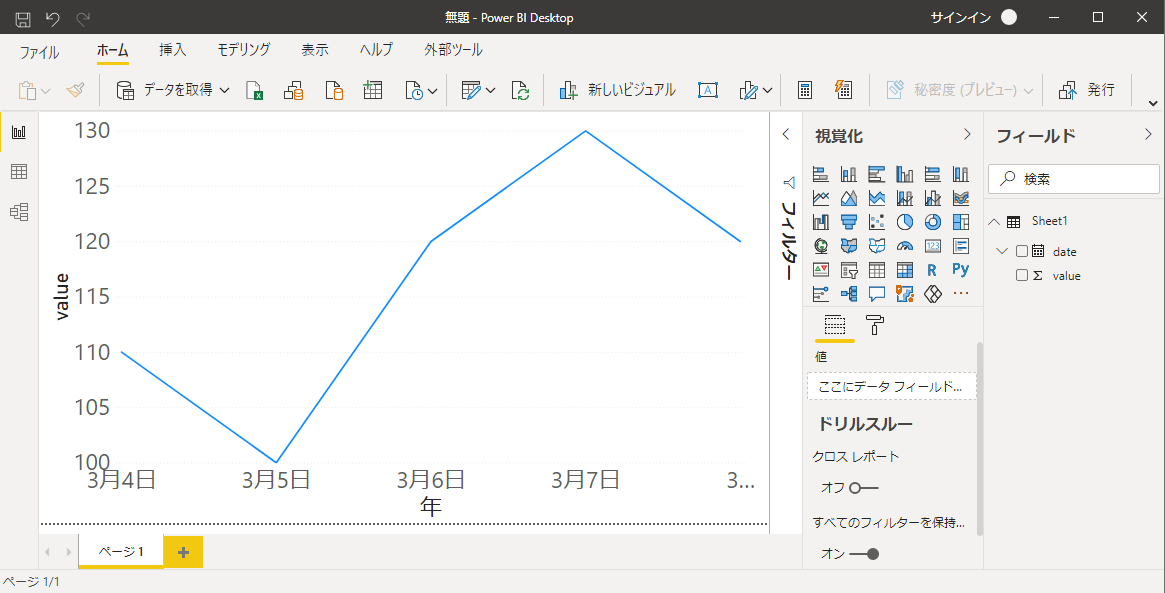Image resolution: width=1165 pixels, height=593 pixels.
Task: Switch to Model view in sidebar
Action: [19, 212]
